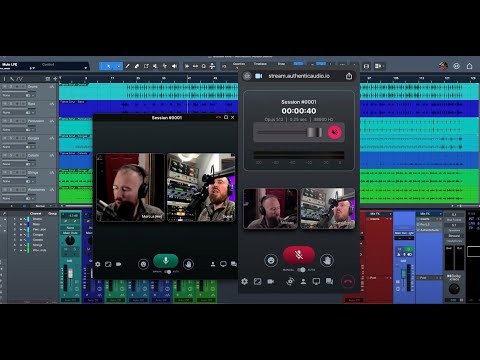Switch to the Group tab in the mixer

(x=52, y=214)
